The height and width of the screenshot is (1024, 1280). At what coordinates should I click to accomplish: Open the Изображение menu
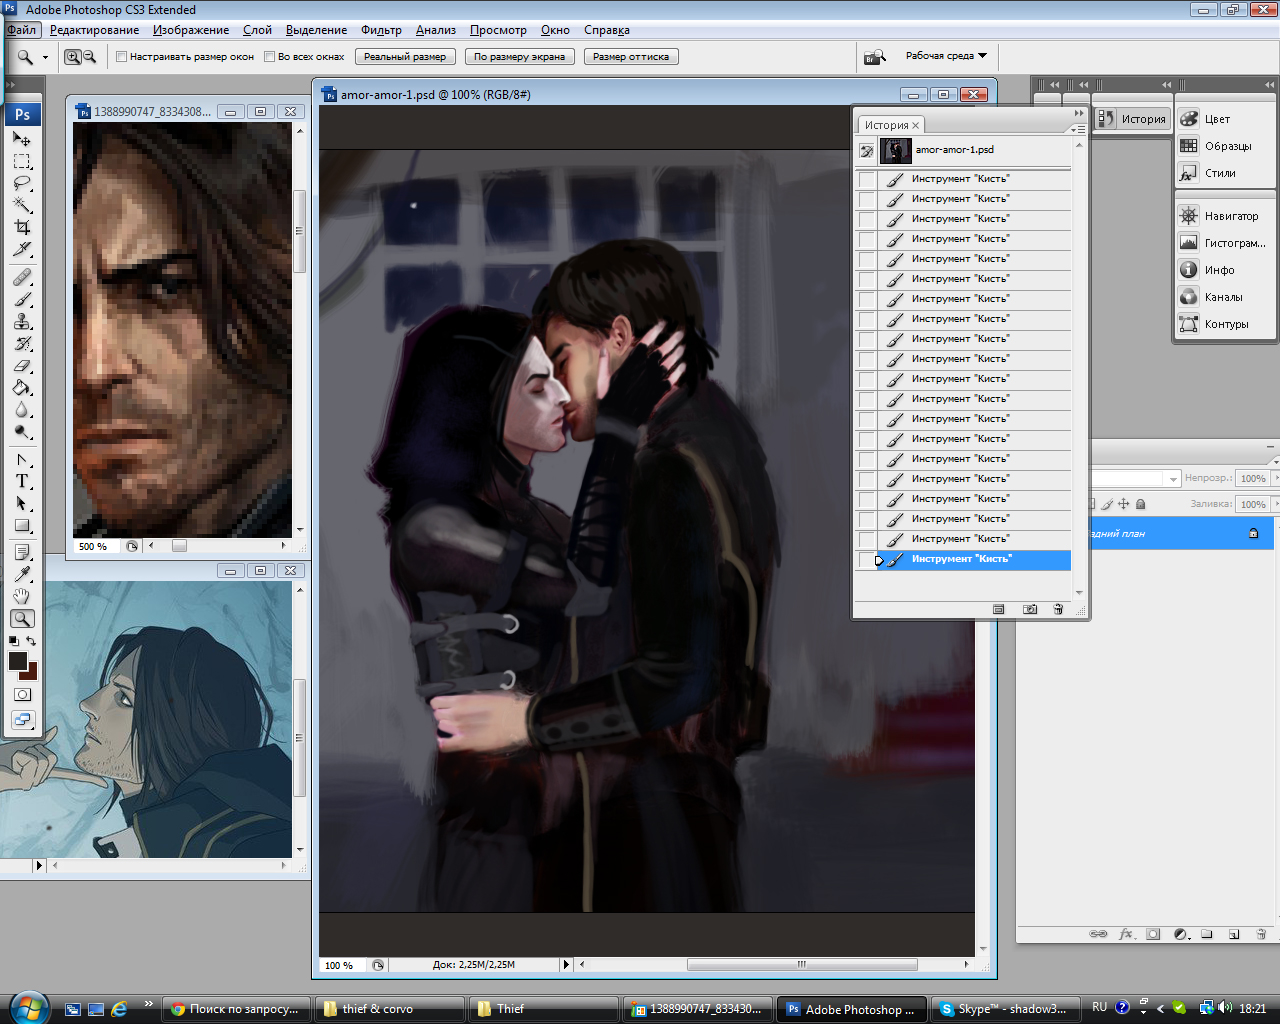click(191, 30)
